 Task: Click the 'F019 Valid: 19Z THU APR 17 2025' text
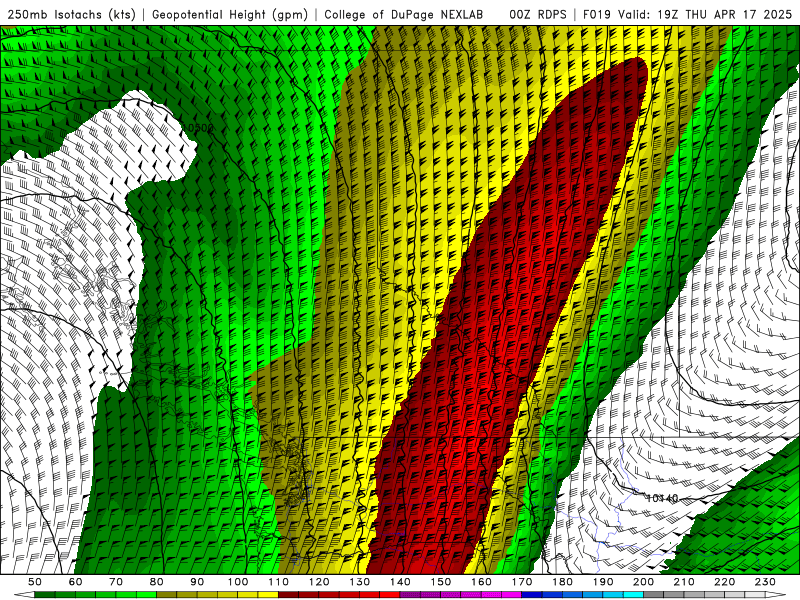pyautogui.click(x=687, y=15)
